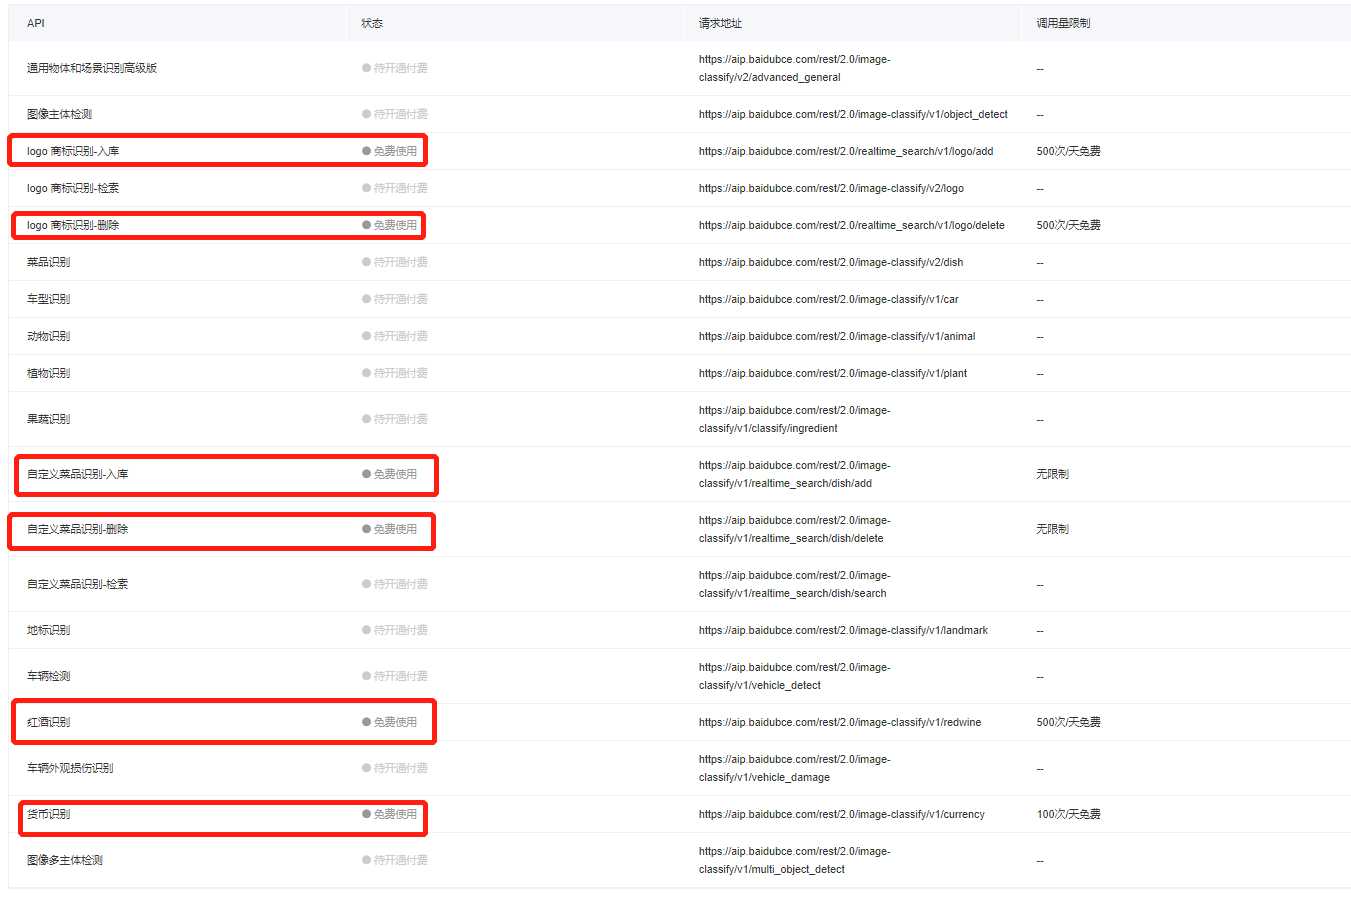Select the 车辆检测 API name
This screenshot has width=1351, height=897.
pyautogui.click(x=48, y=676)
